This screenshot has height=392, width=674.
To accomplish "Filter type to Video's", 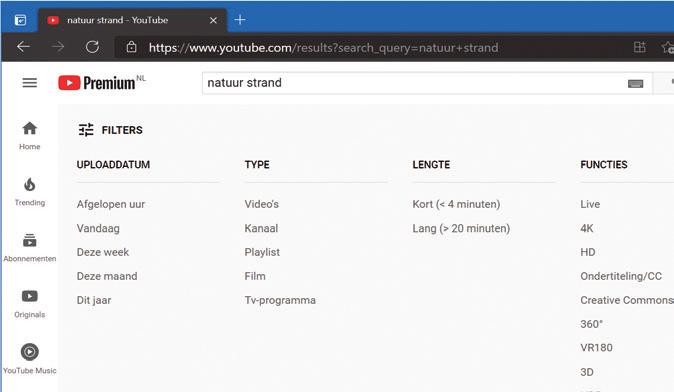I will (x=261, y=204).
